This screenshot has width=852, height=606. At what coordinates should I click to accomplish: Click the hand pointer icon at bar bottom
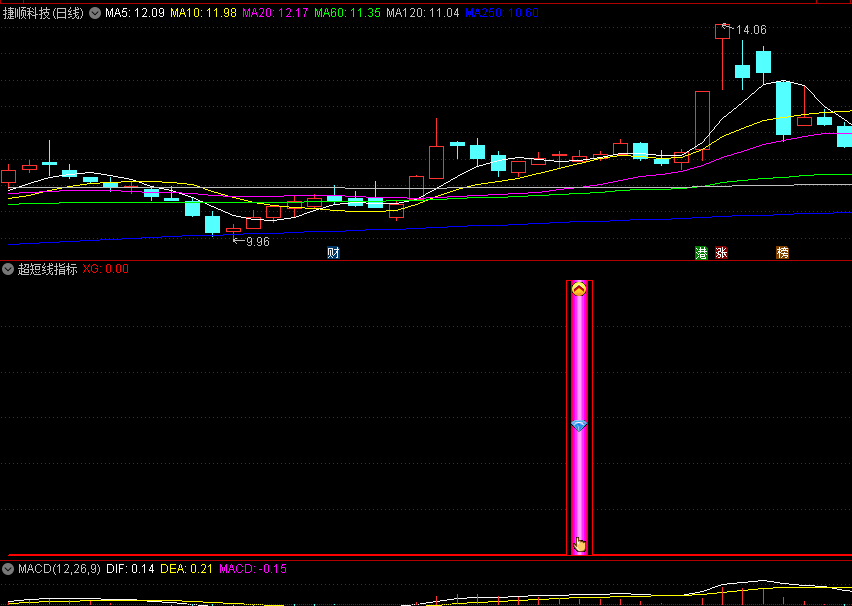pyautogui.click(x=580, y=544)
